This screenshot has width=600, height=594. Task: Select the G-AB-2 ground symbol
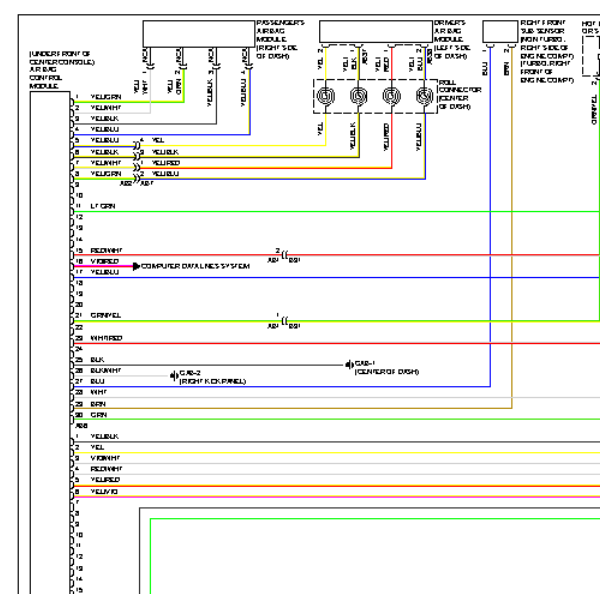[174, 376]
